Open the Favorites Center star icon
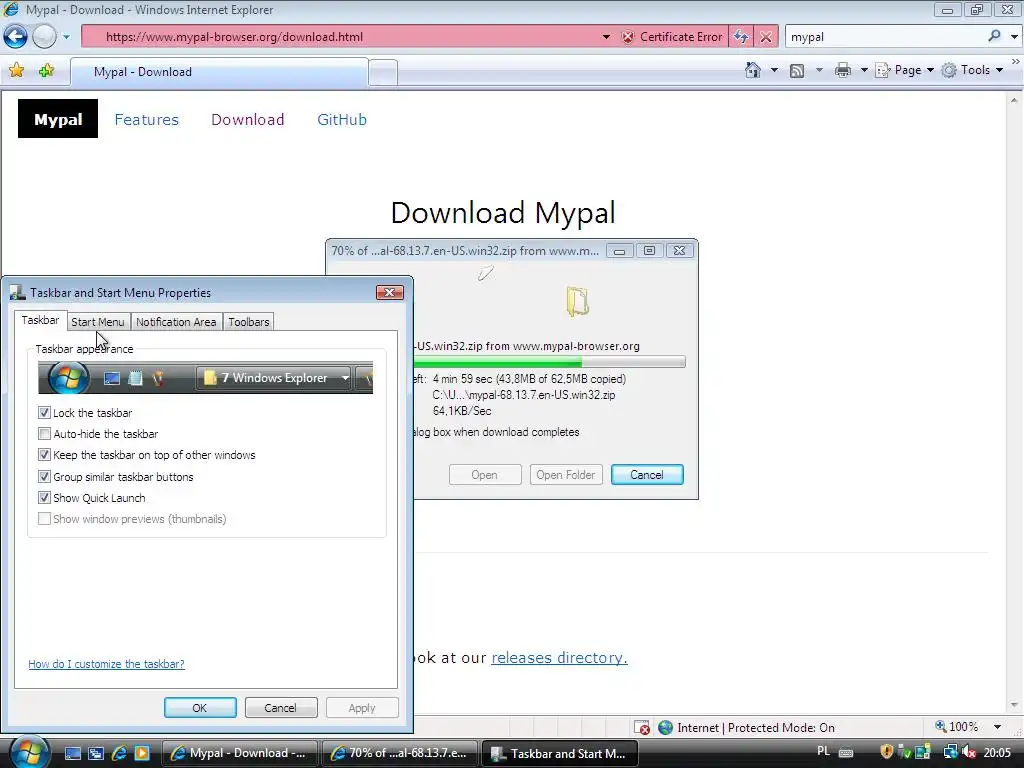This screenshot has height=768, width=1024. pyautogui.click(x=16, y=71)
